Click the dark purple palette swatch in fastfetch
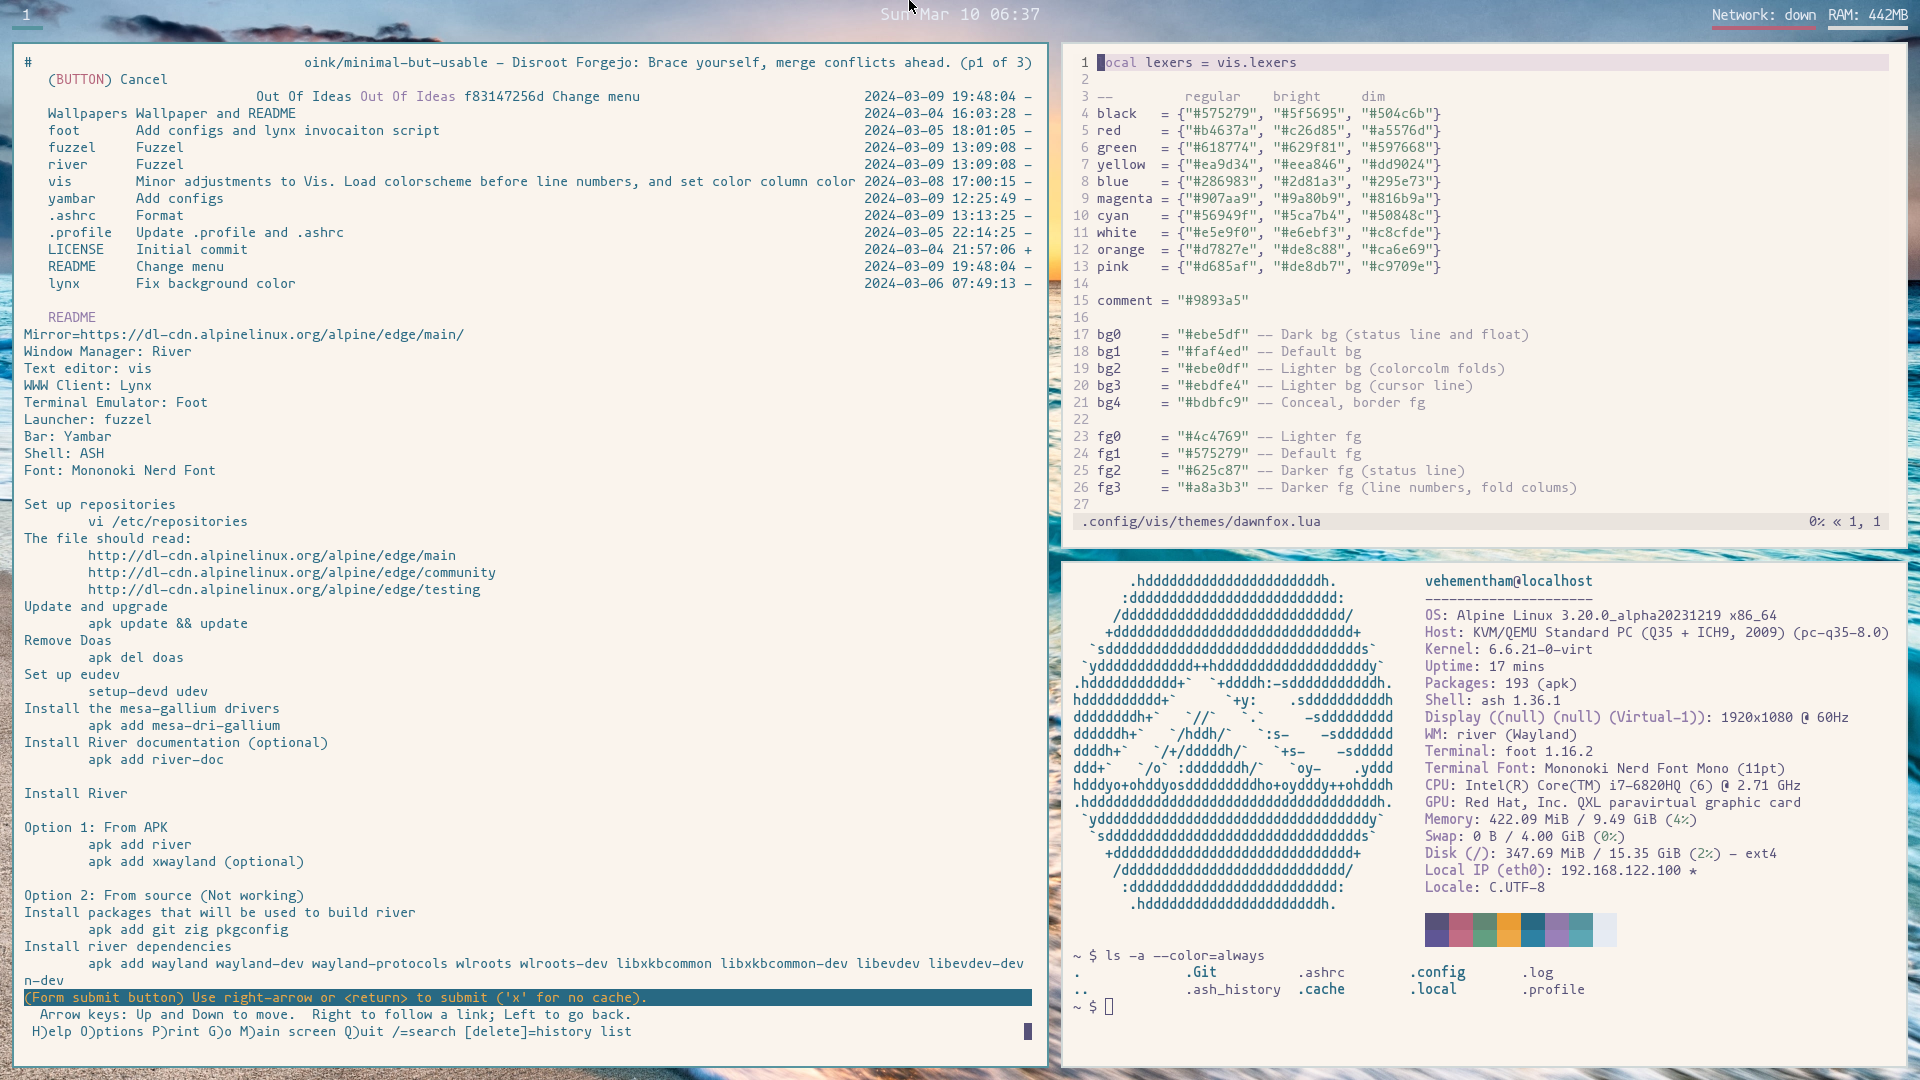 pyautogui.click(x=1437, y=930)
